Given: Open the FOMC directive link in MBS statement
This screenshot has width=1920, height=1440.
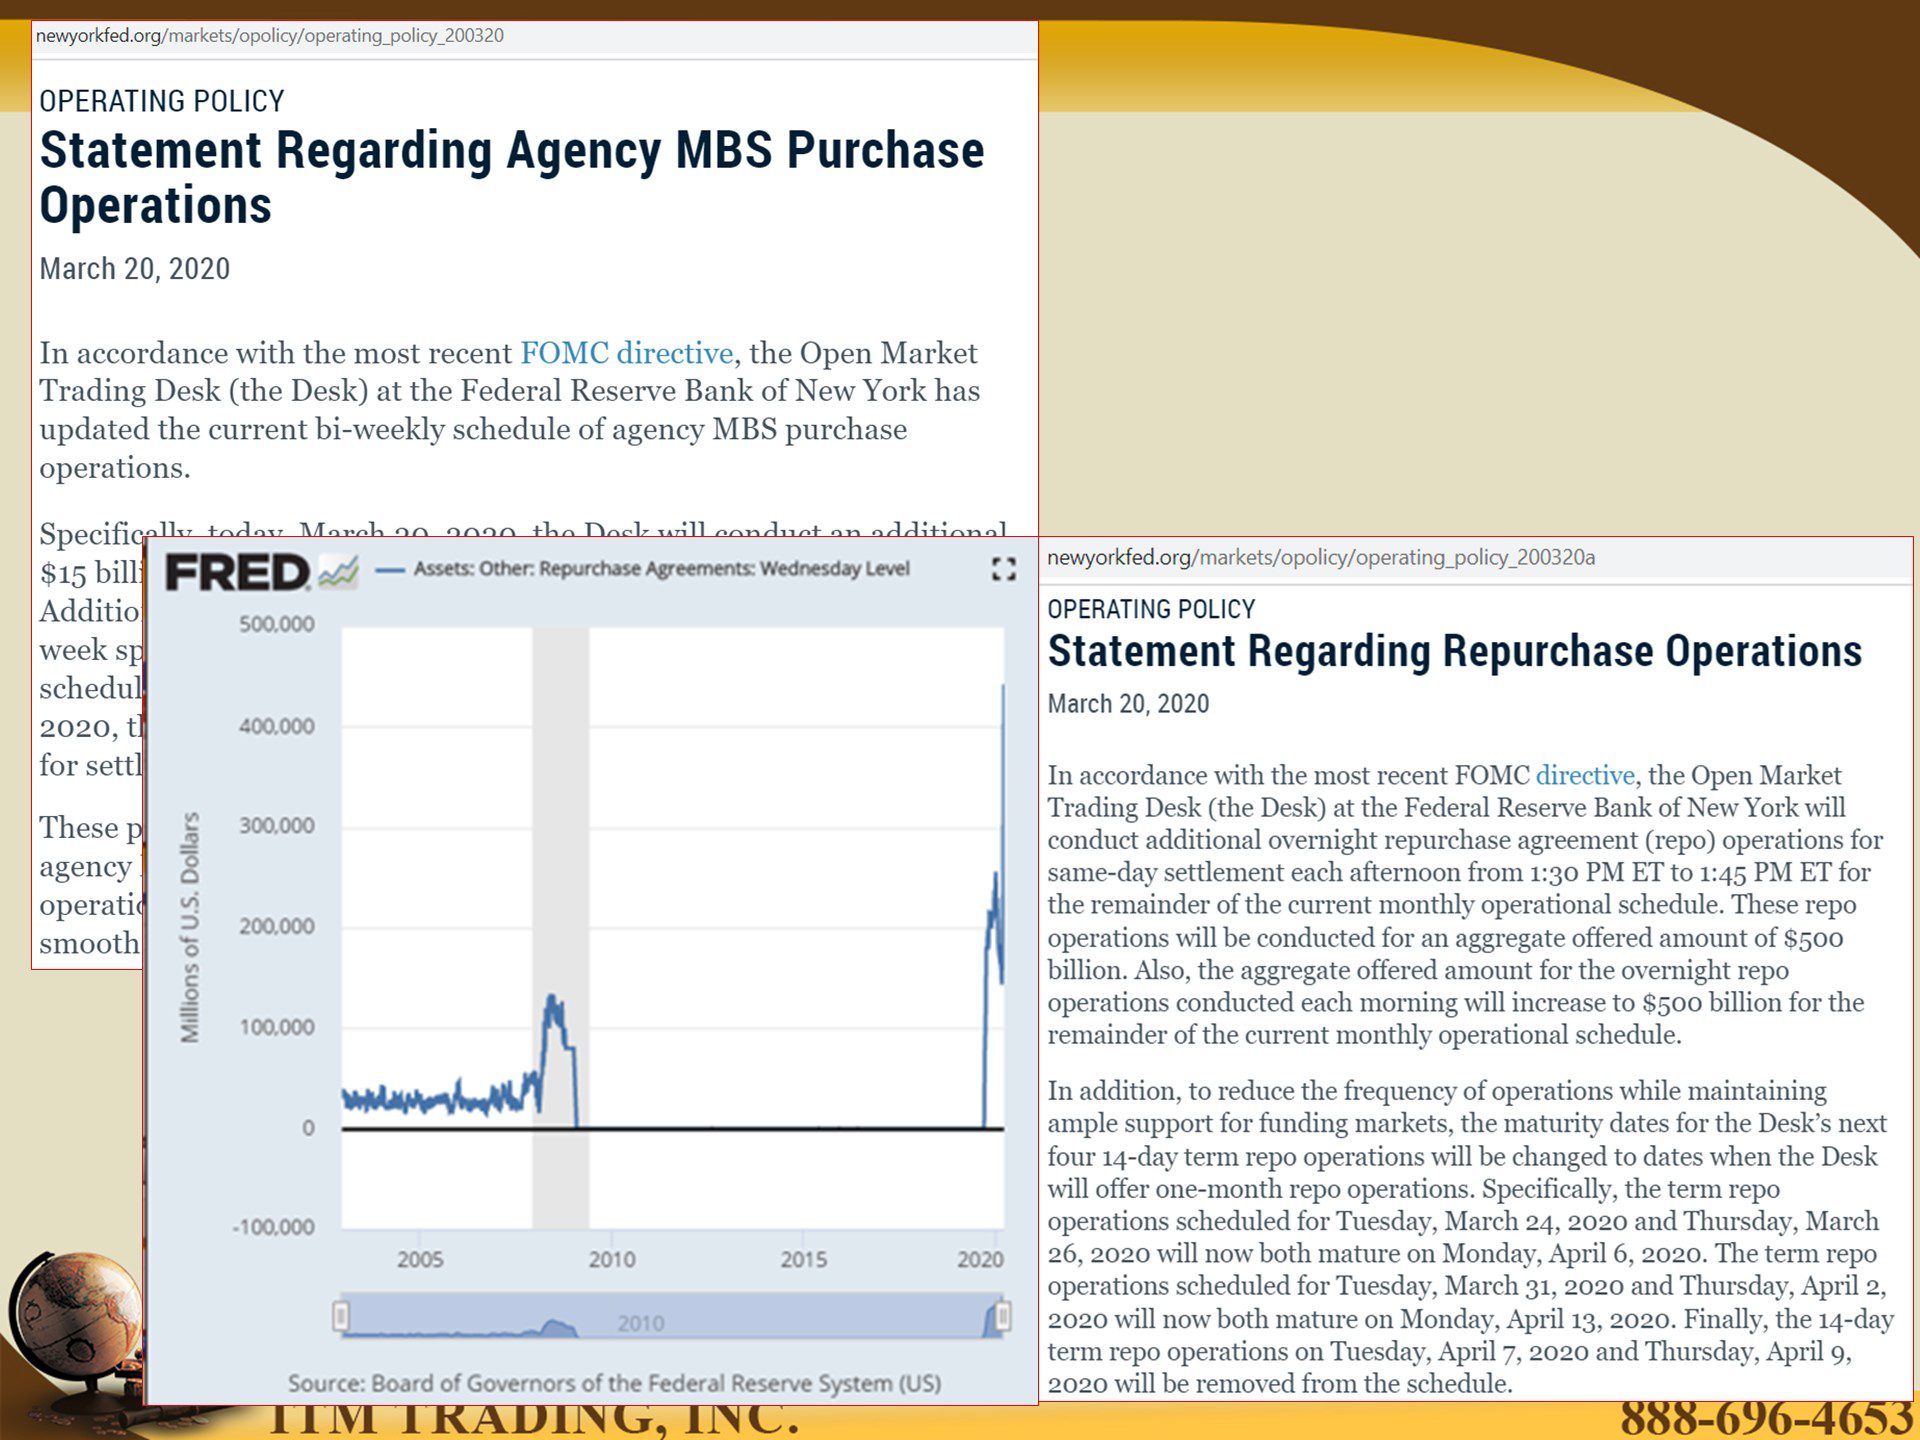Looking at the screenshot, I should (x=627, y=353).
